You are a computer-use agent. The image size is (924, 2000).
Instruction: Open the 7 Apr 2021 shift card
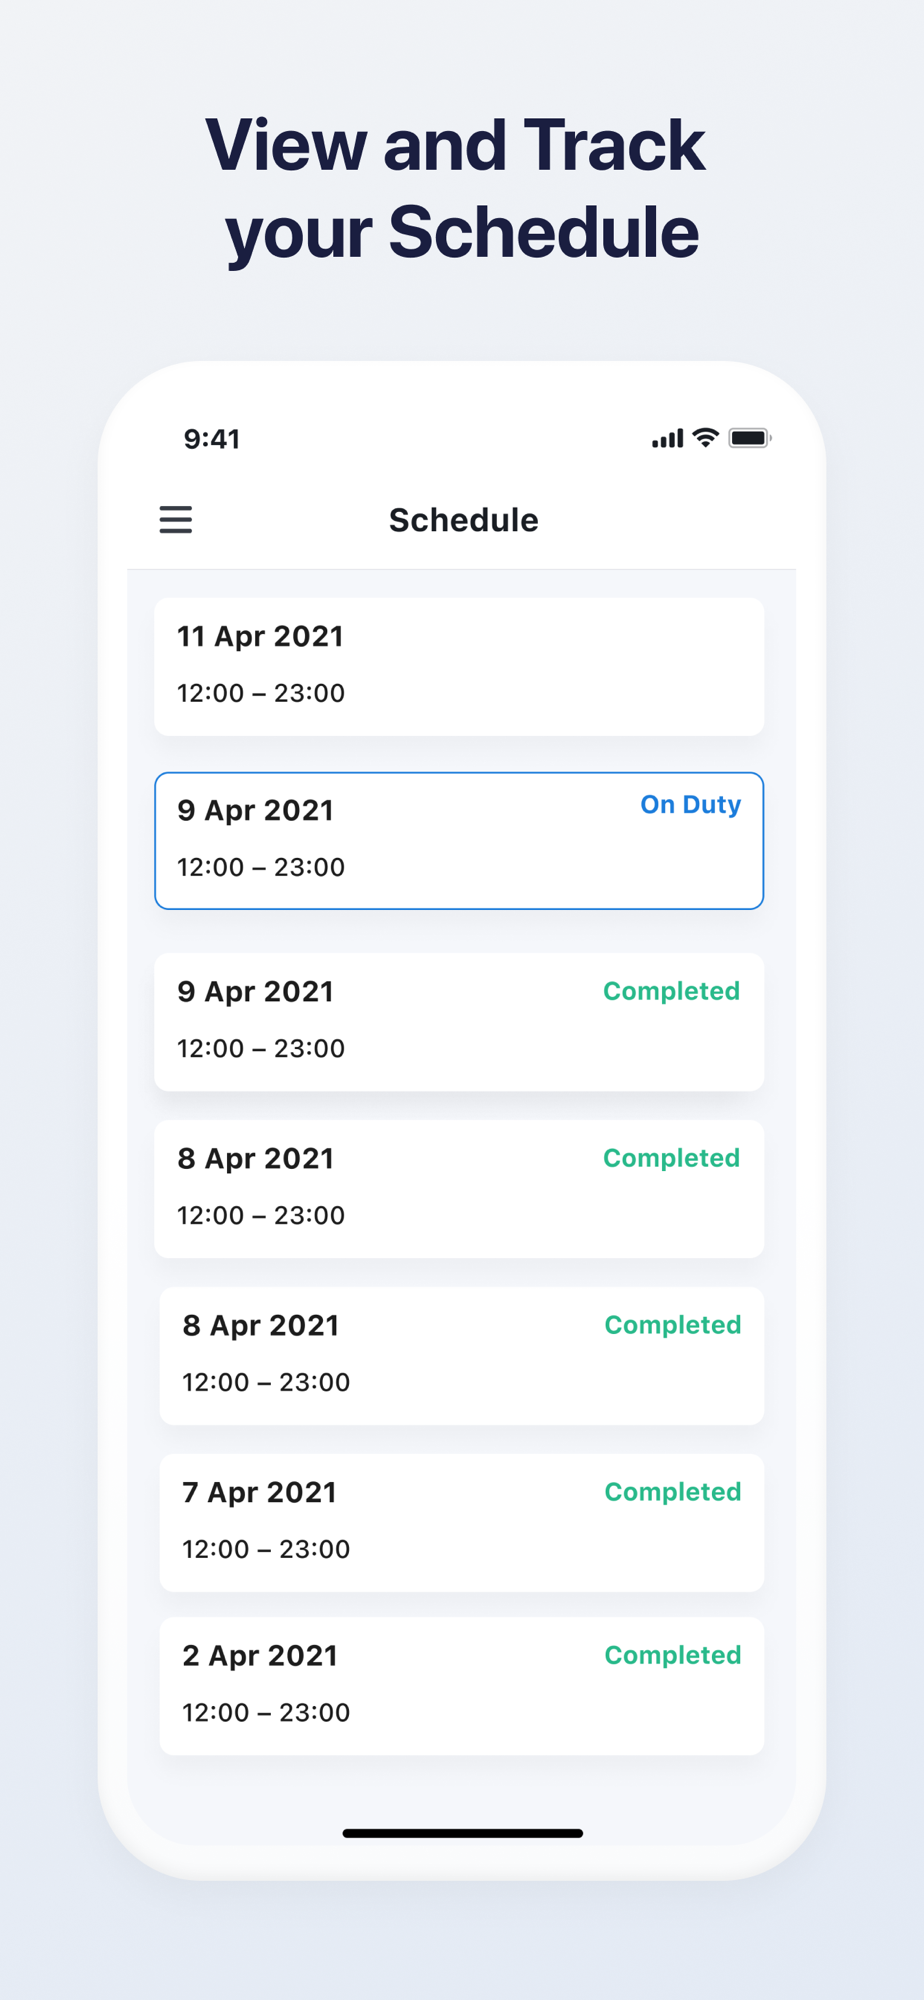click(462, 1523)
